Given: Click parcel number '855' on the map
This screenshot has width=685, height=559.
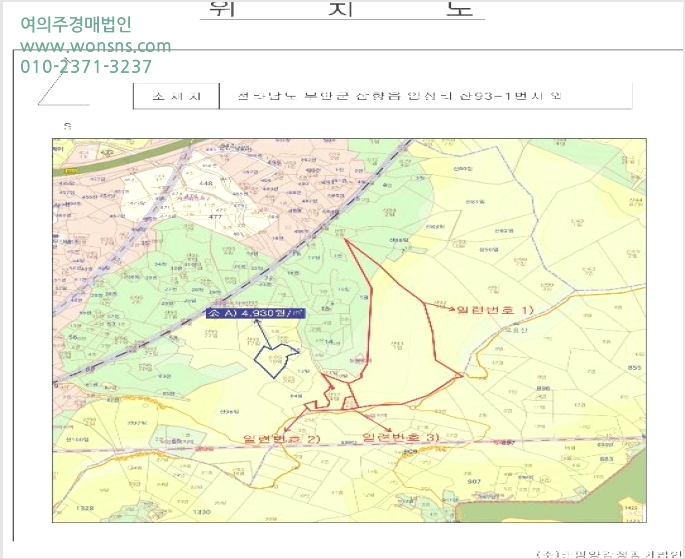Looking at the screenshot, I should pyautogui.click(x=634, y=368).
